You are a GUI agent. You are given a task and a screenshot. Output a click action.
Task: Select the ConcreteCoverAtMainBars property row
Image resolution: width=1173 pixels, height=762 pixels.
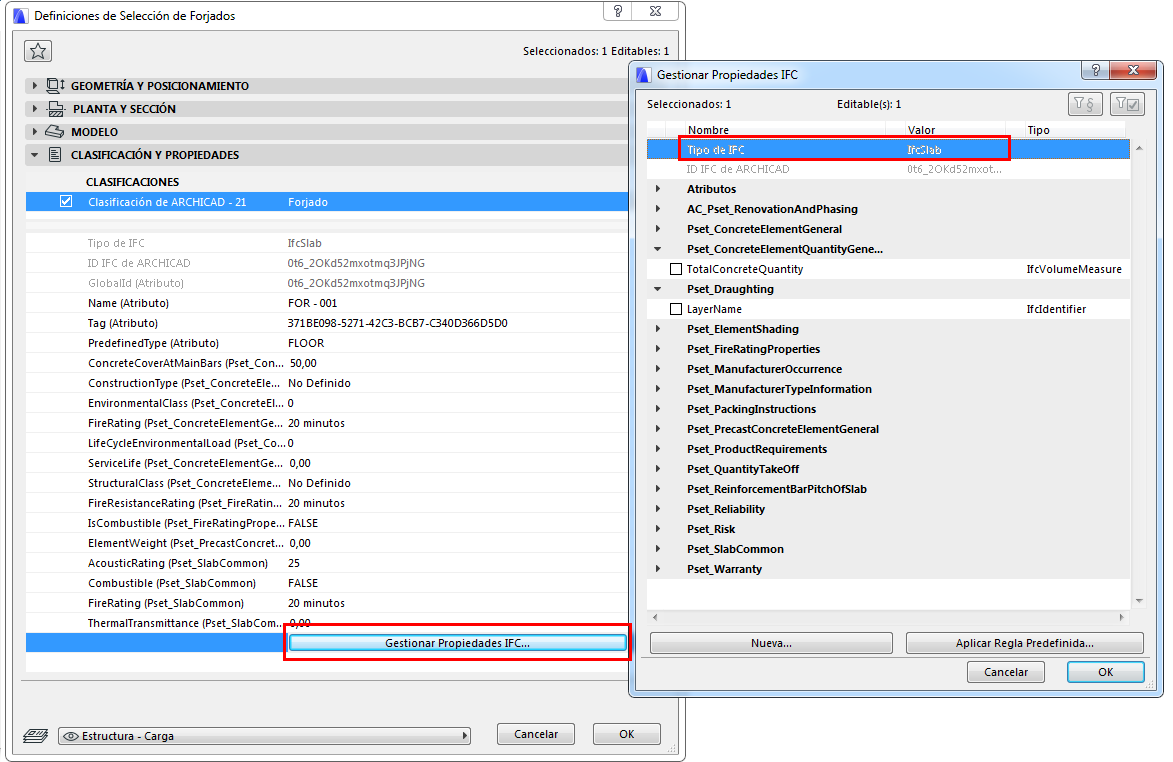click(327, 363)
